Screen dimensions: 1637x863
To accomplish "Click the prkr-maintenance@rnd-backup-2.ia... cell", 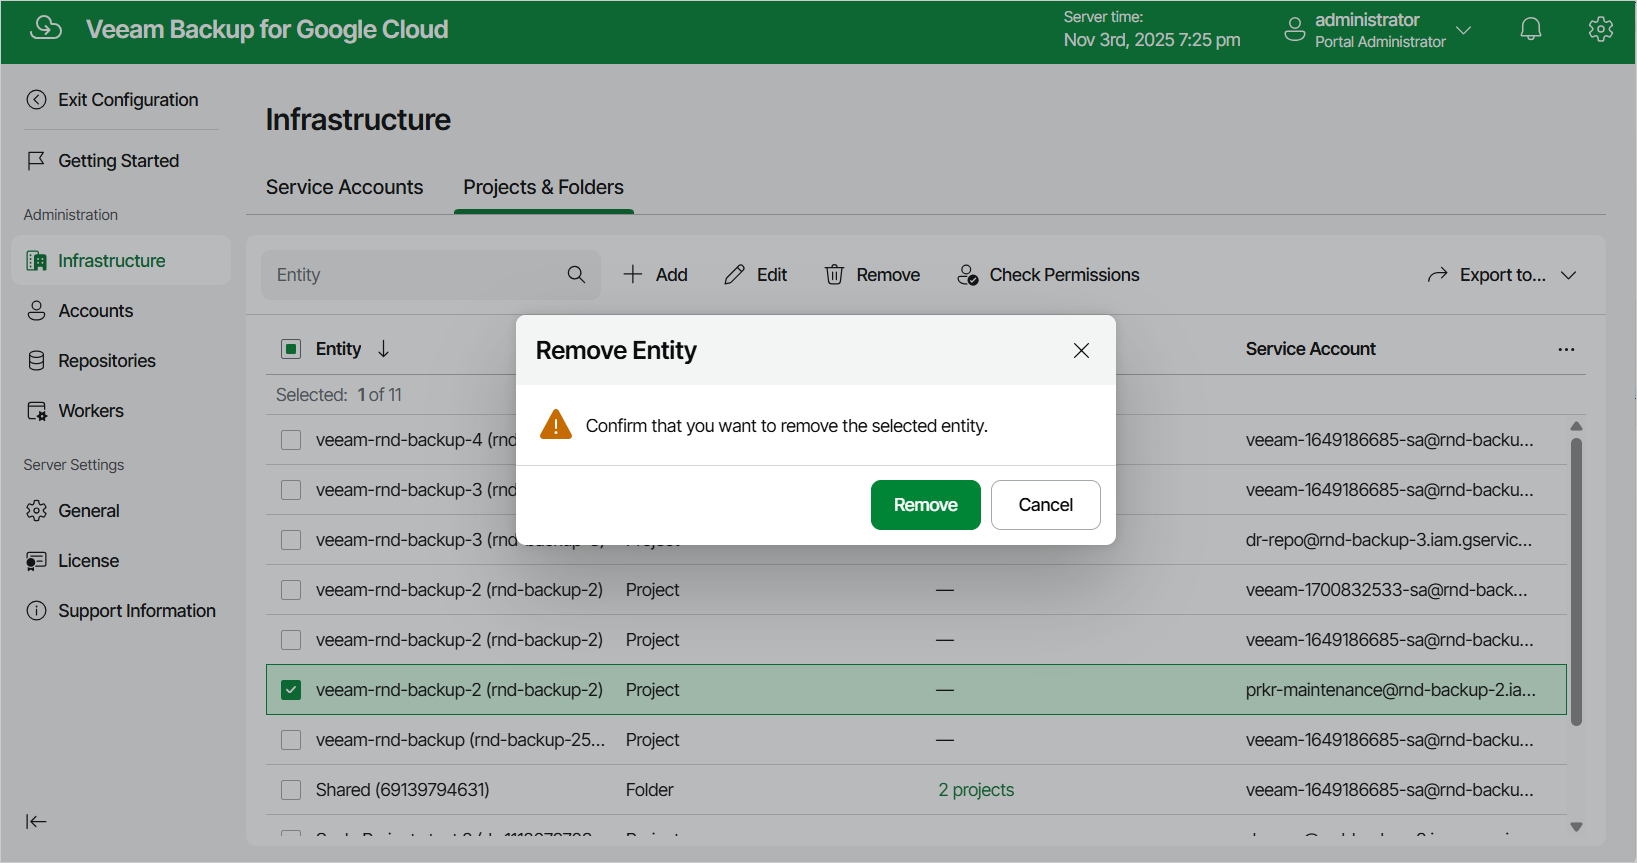I will (x=1390, y=690).
